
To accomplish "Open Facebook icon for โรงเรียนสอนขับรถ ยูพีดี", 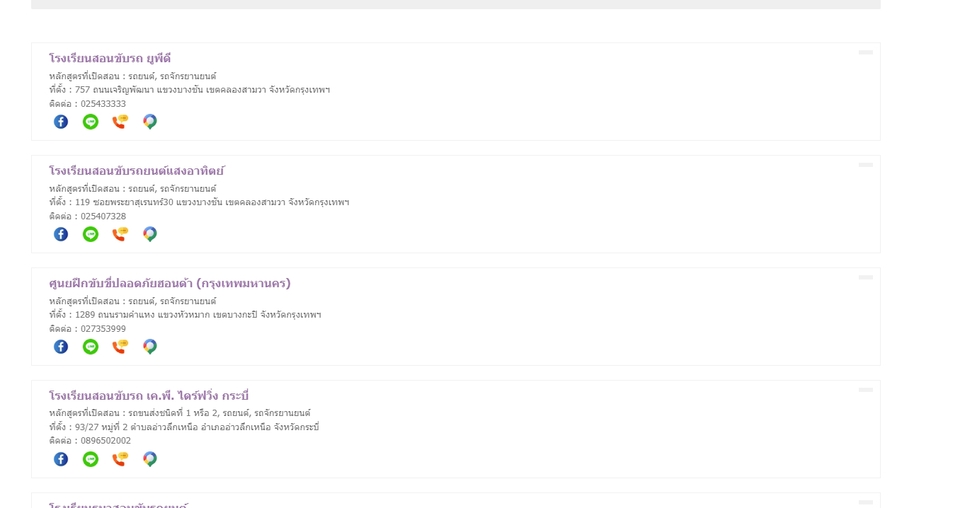I will point(61,122).
